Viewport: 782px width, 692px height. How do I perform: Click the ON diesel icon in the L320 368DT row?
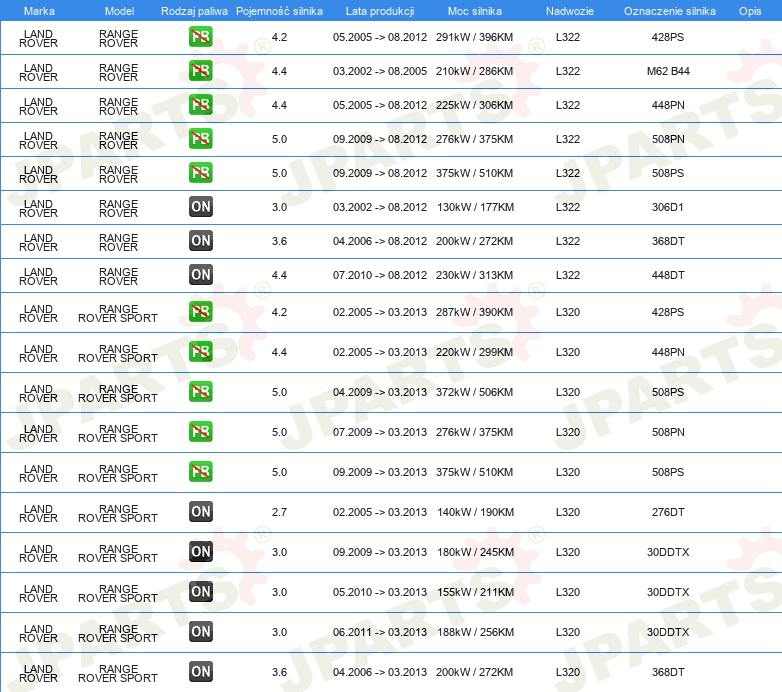click(200, 672)
